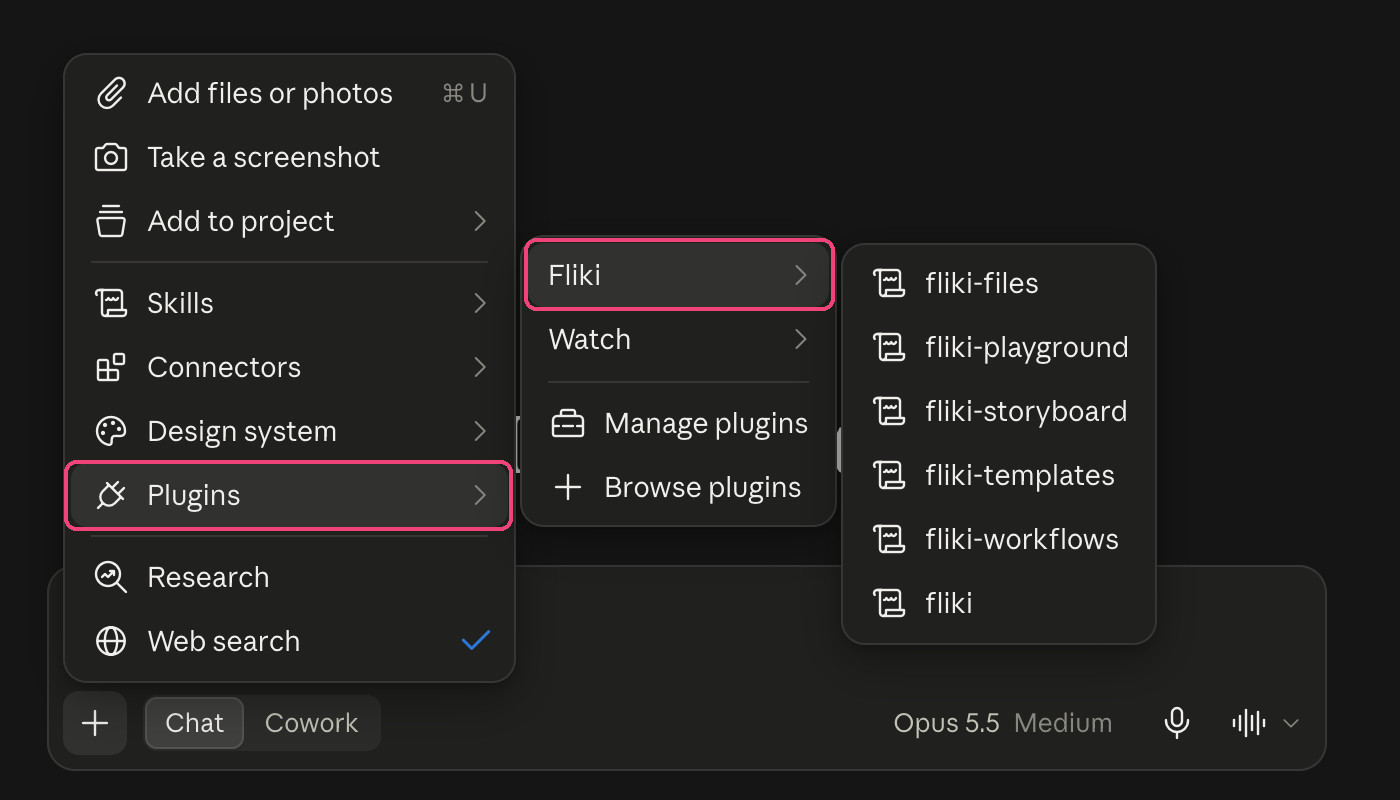Toggle off the Web search checkmark

point(476,641)
